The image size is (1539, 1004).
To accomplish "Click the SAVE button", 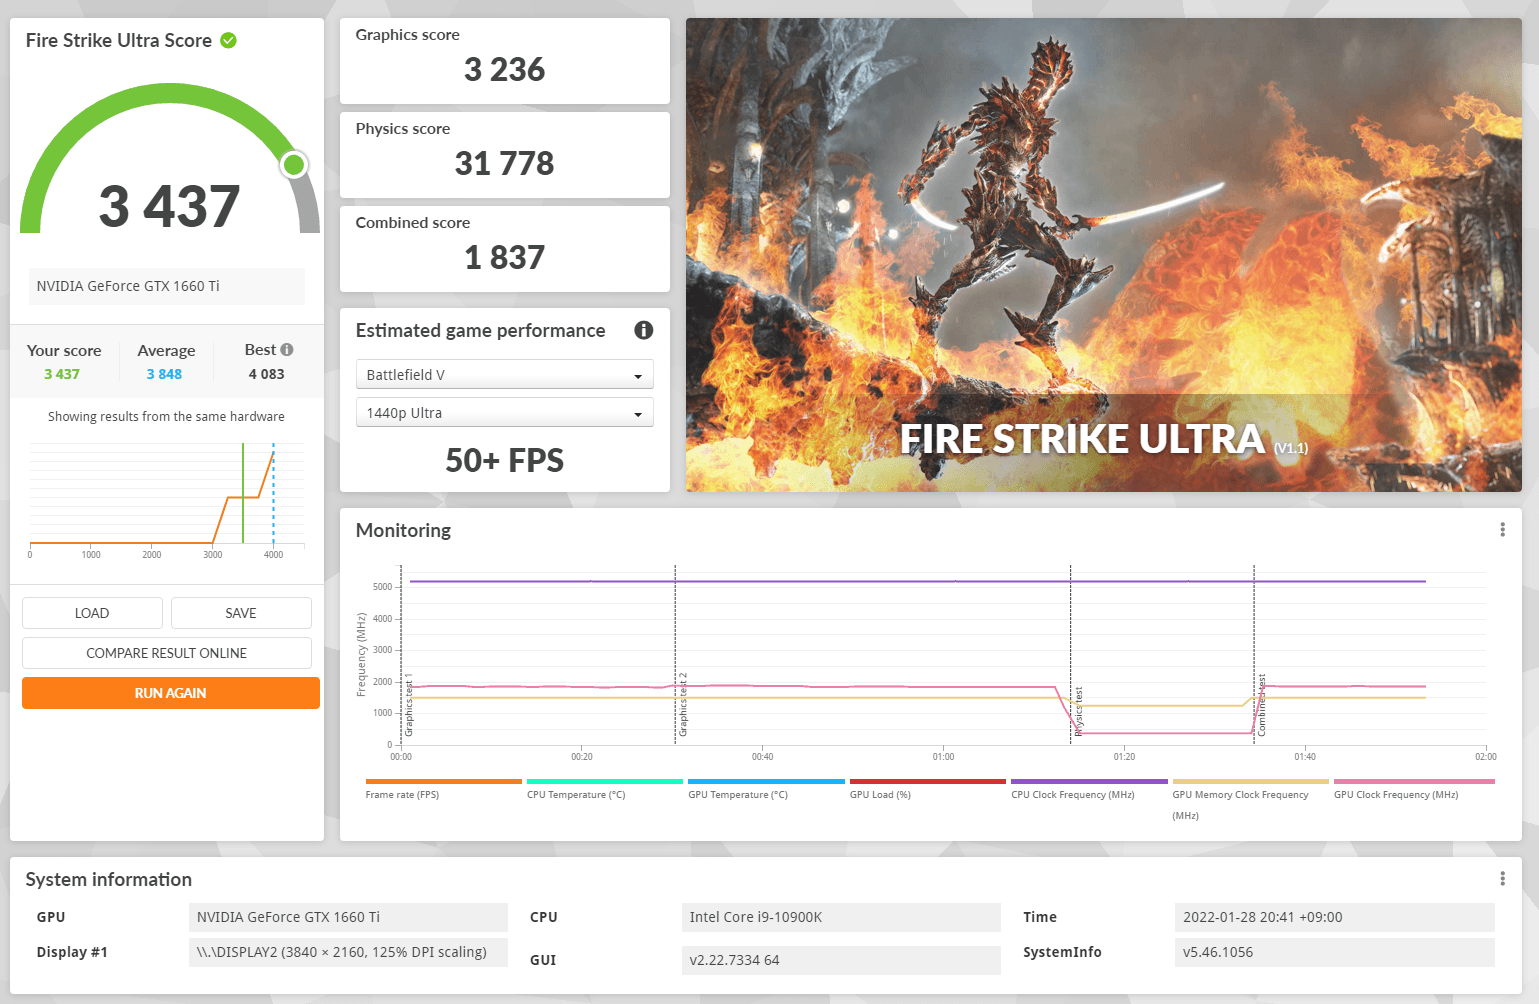I will click(x=241, y=613).
